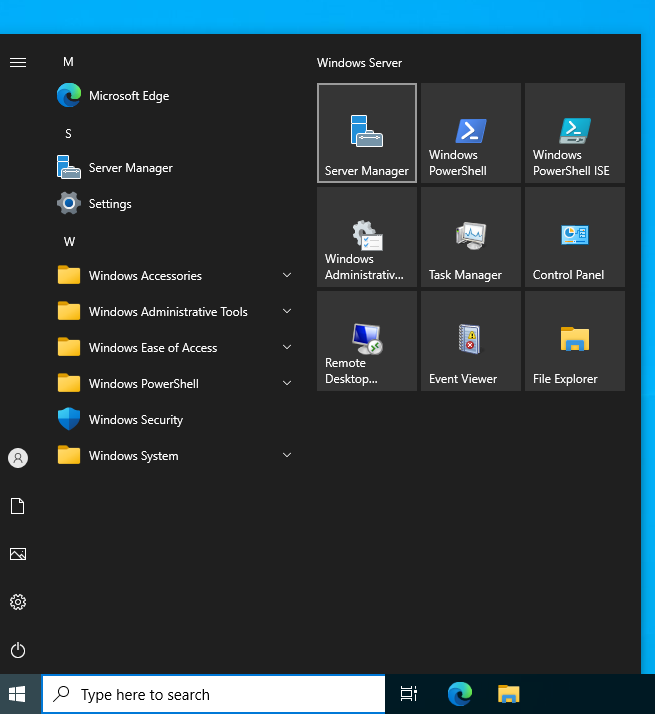Screen dimensions: 655x714
Task: Open the Control Panel tile
Action: 575,237
